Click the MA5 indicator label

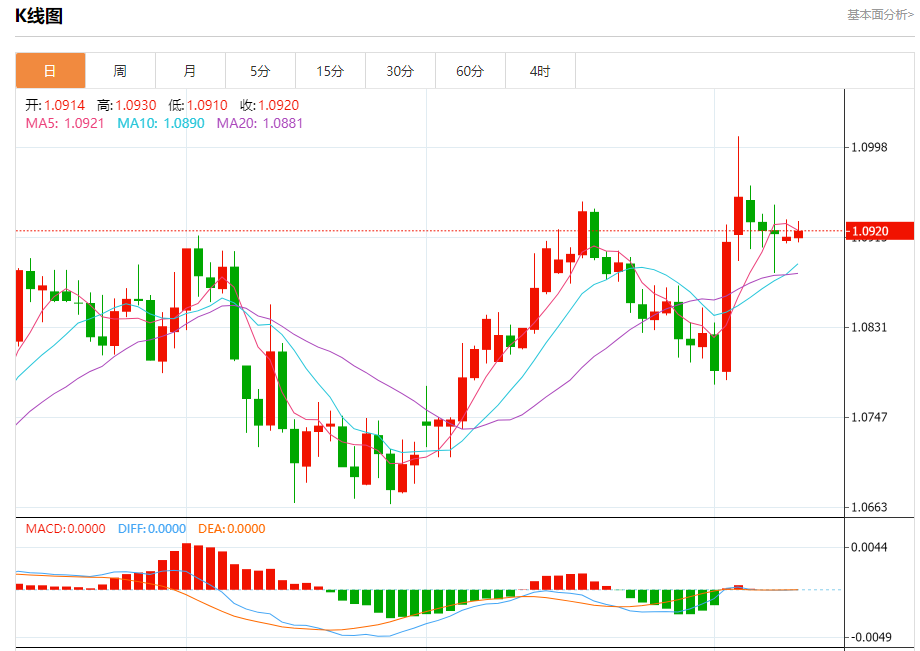(x=65, y=123)
